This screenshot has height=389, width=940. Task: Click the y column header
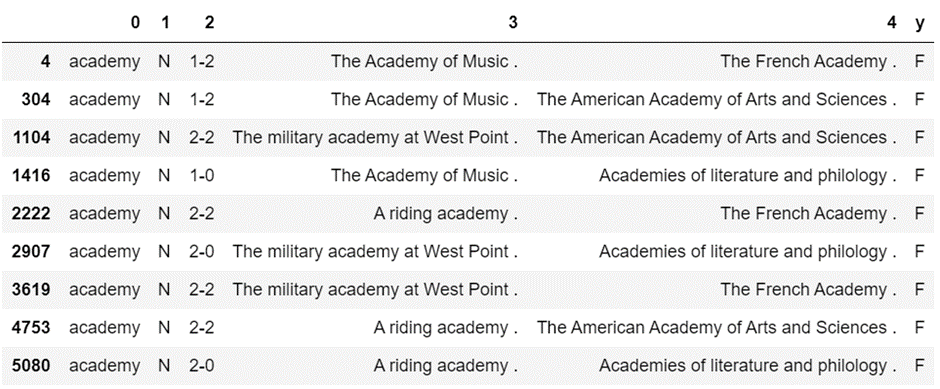(x=920, y=23)
